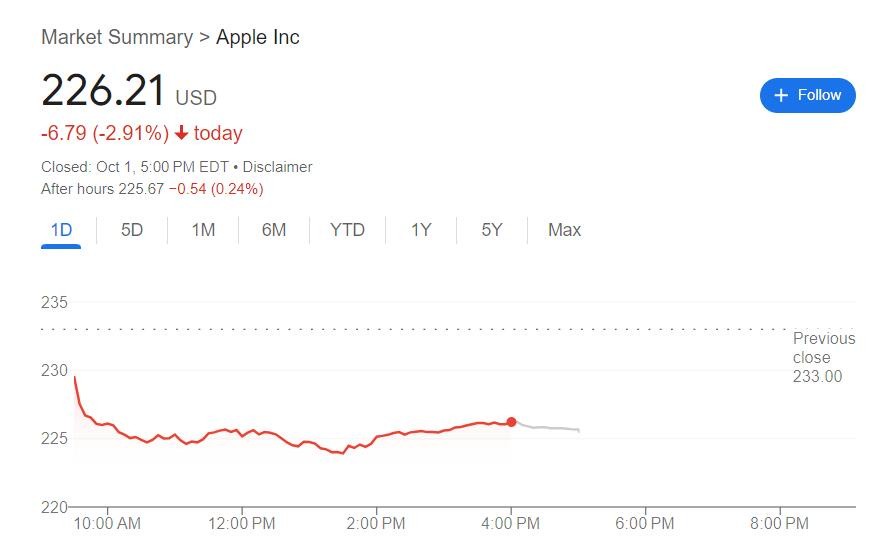Open the Max range tab
Screen dimensions: 883x546
(564, 230)
